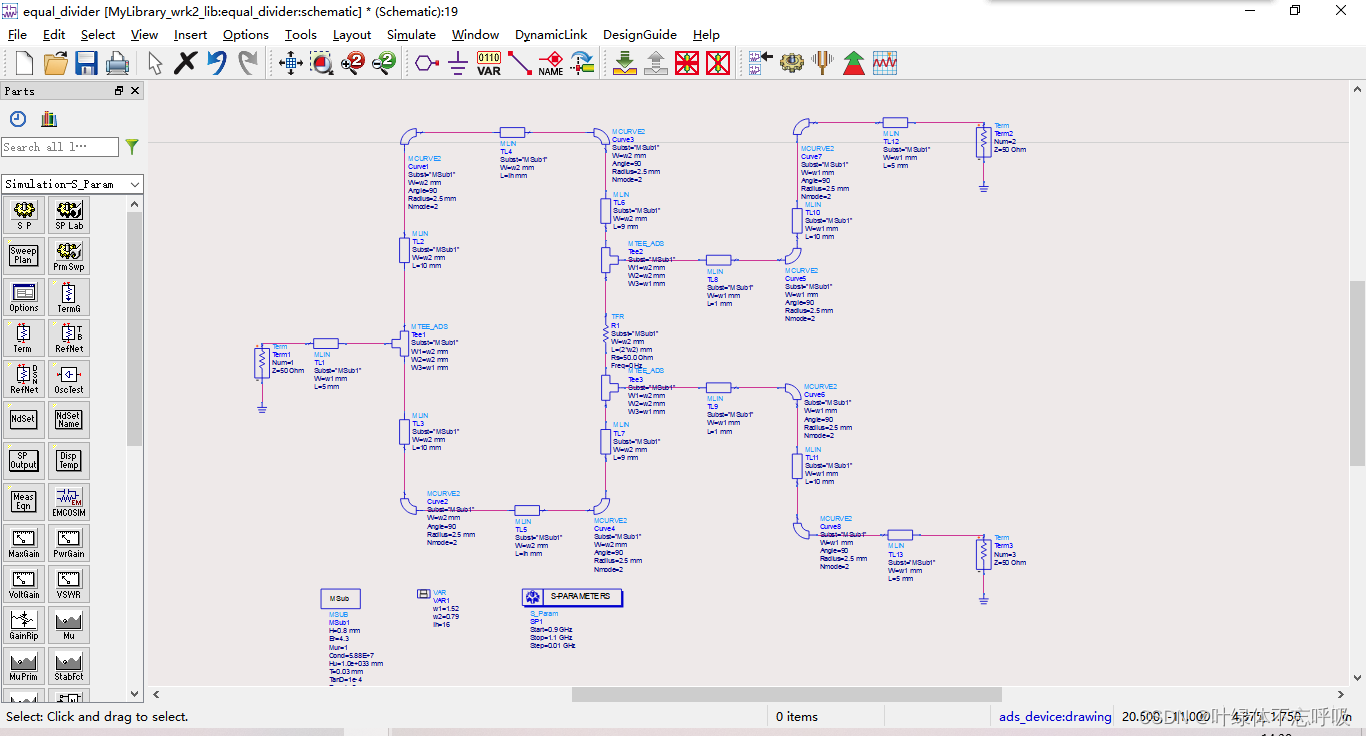Select the Insert Wire tool
1366x736 pixels.
(520, 64)
